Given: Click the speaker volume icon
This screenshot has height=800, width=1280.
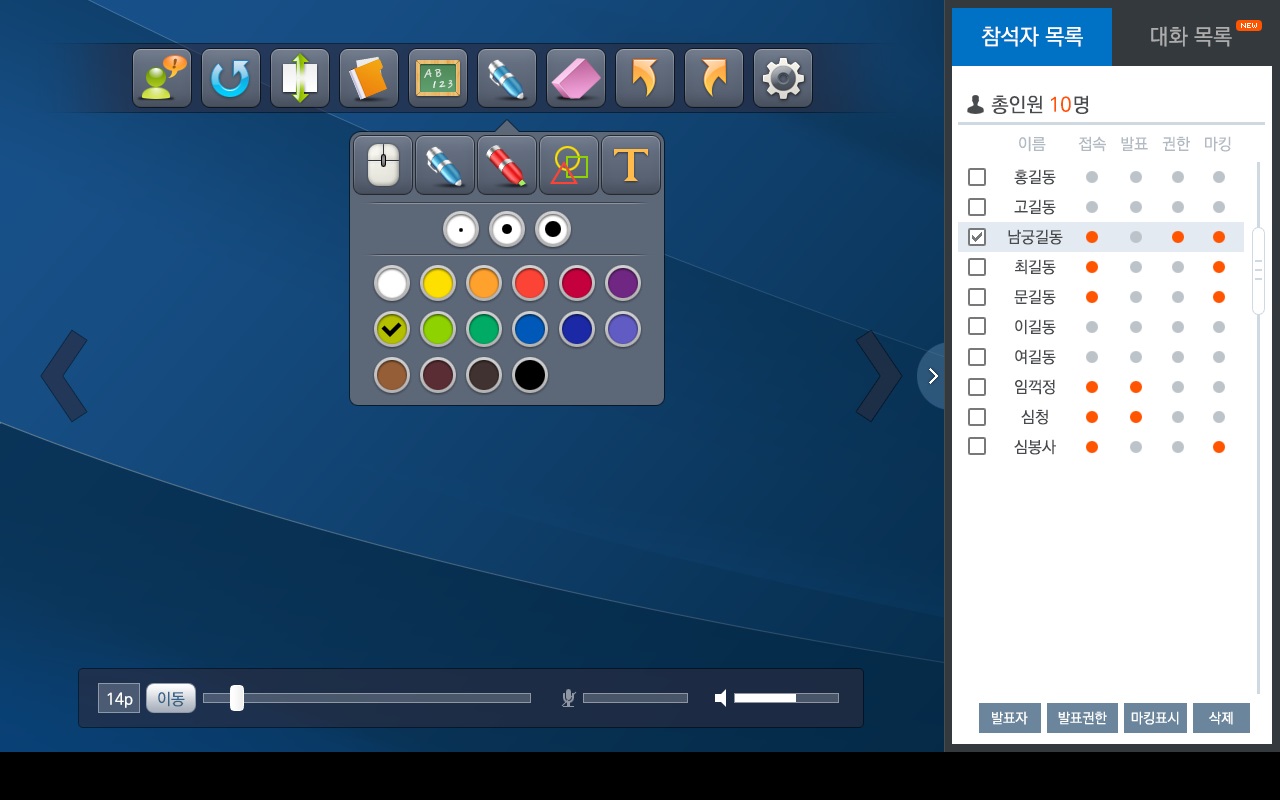Looking at the screenshot, I should (721, 698).
